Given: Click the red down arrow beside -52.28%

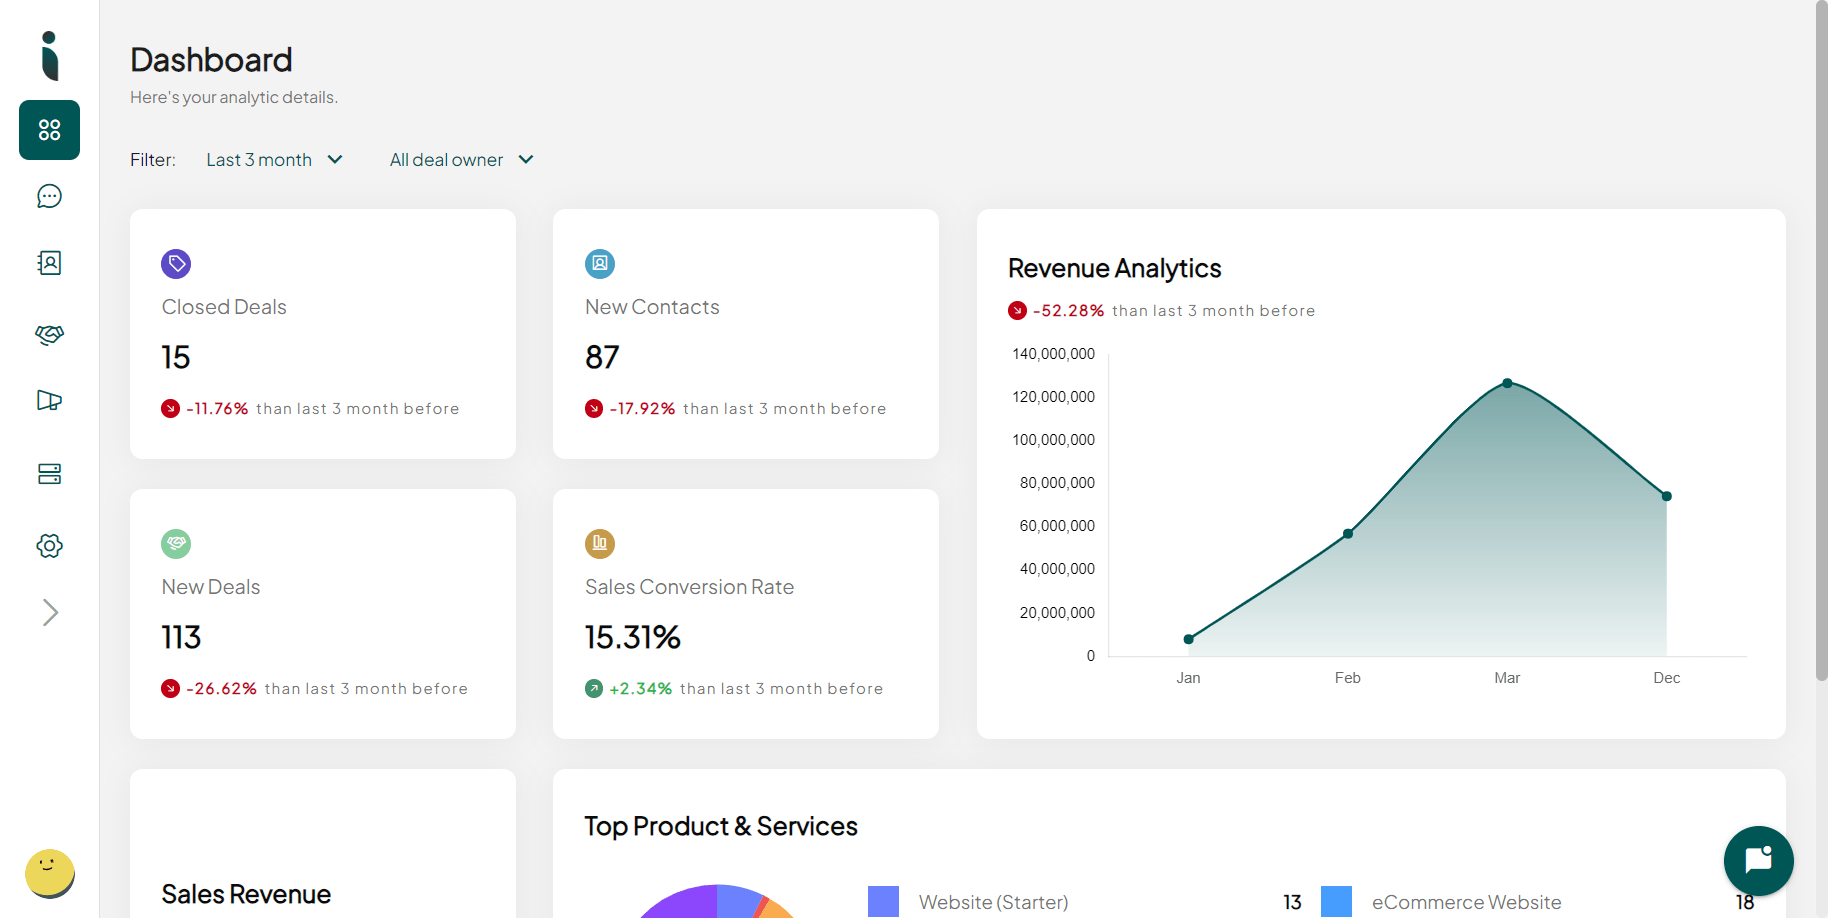Looking at the screenshot, I should pos(1017,310).
